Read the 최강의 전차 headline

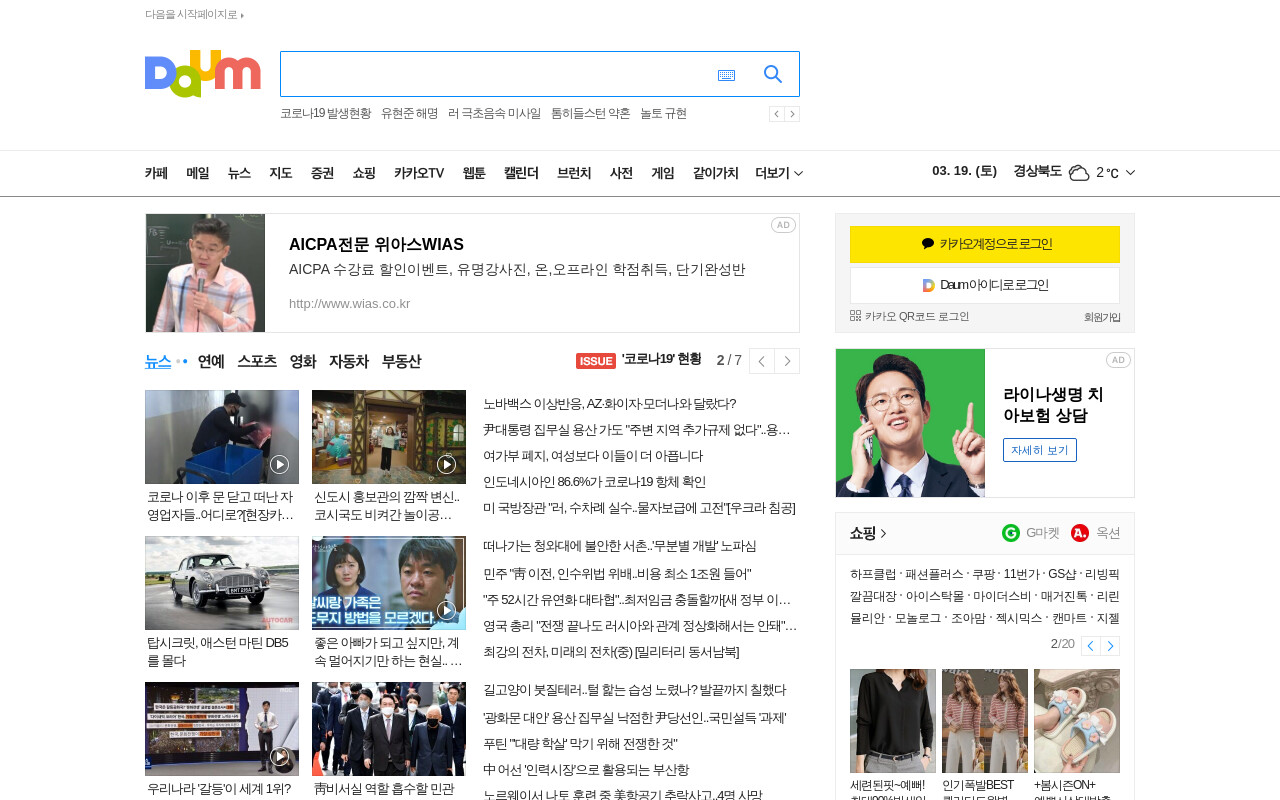(611, 652)
